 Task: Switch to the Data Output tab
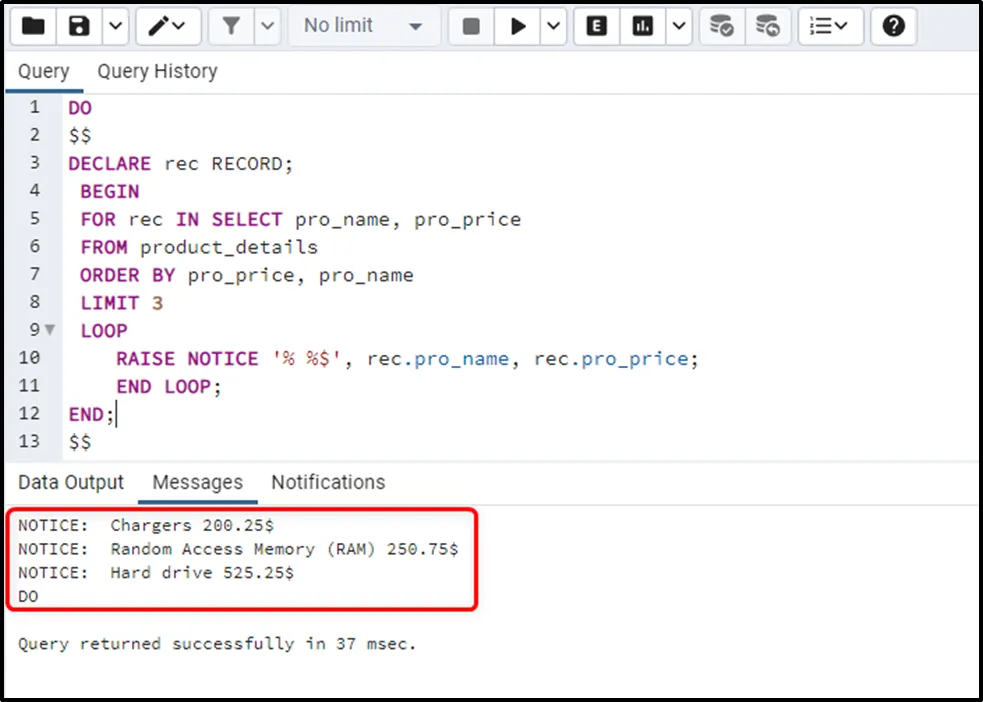(71, 482)
